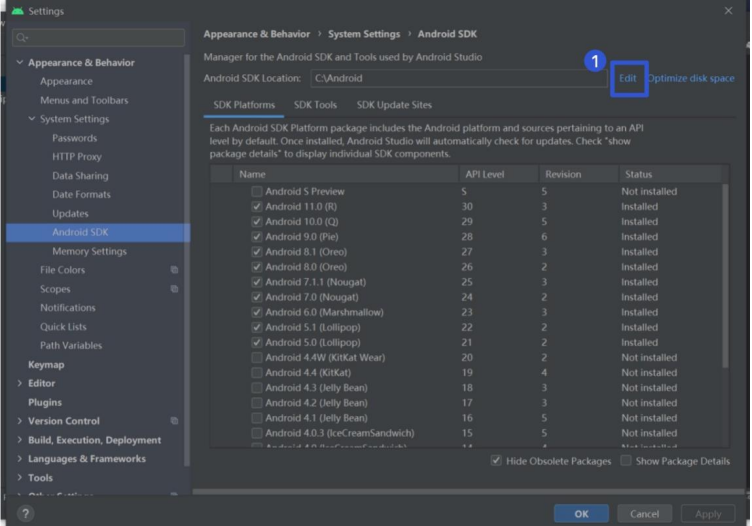
Task: Click the project-level icon beside Version Control
Action: (x=174, y=421)
